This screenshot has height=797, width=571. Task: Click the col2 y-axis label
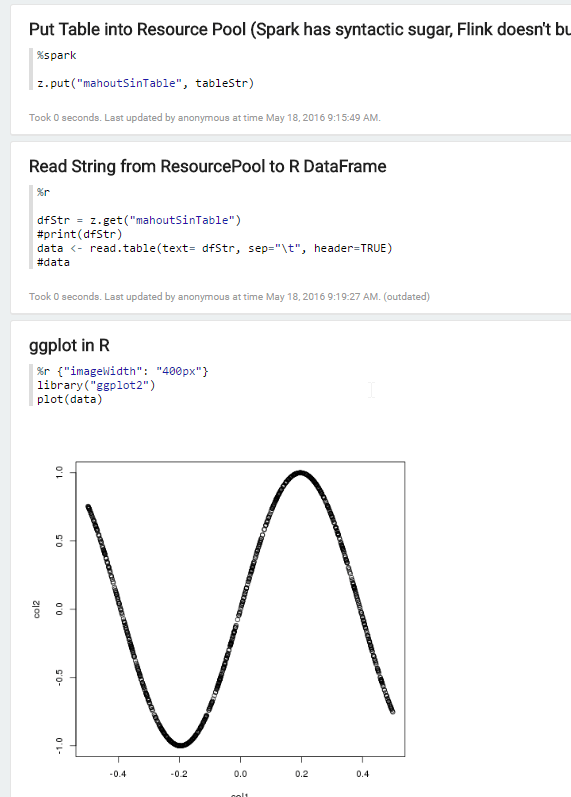pyautogui.click(x=36, y=609)
